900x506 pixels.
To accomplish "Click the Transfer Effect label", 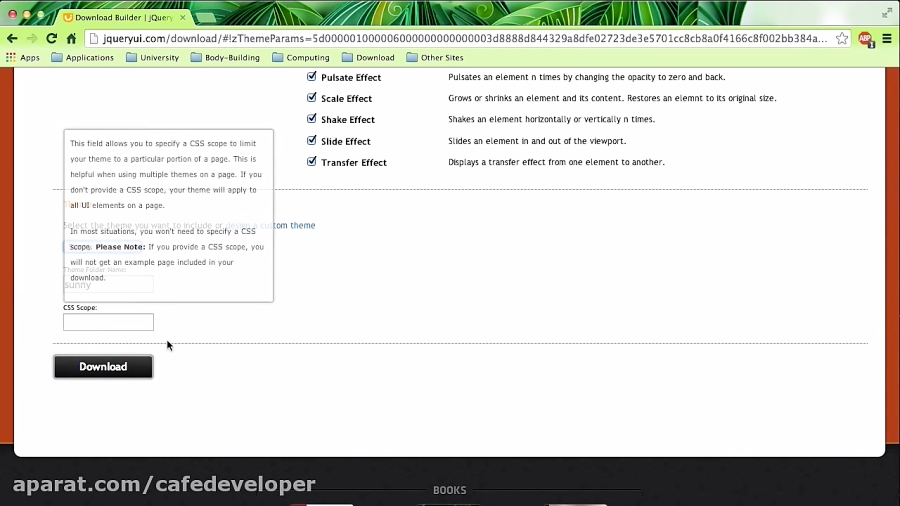I will tap(354, 162).
